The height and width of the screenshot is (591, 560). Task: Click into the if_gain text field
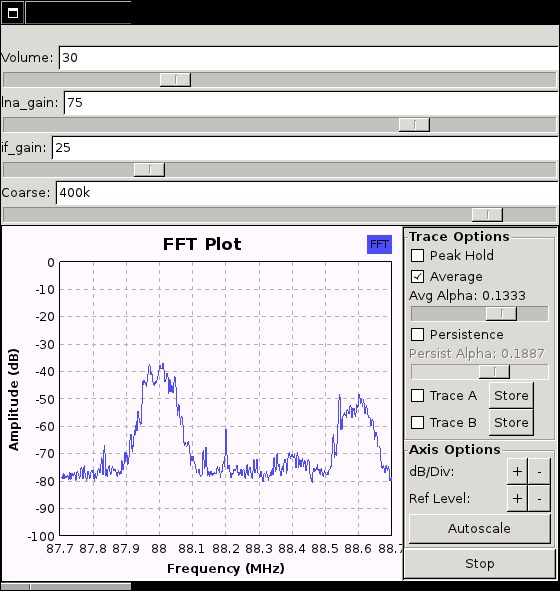click(x=305, y=147)
